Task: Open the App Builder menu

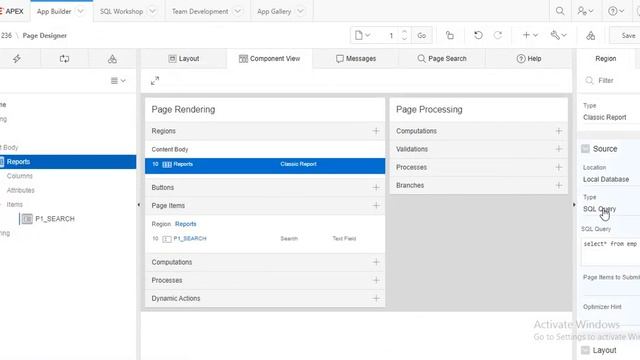Action: [54, 11]
